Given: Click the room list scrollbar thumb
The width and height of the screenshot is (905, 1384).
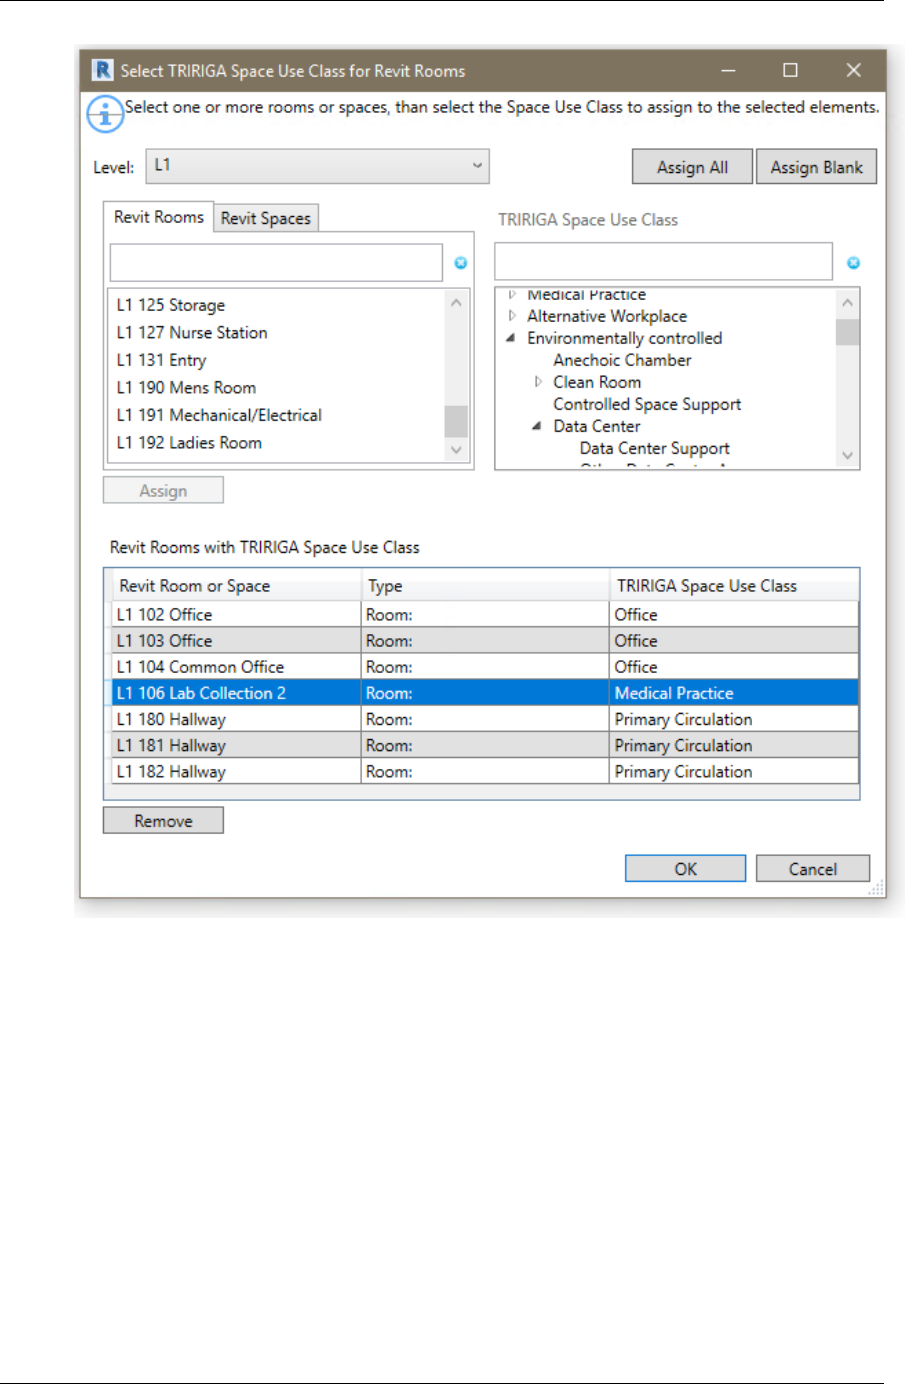Looking at the screenshot, I should [456, 421].
